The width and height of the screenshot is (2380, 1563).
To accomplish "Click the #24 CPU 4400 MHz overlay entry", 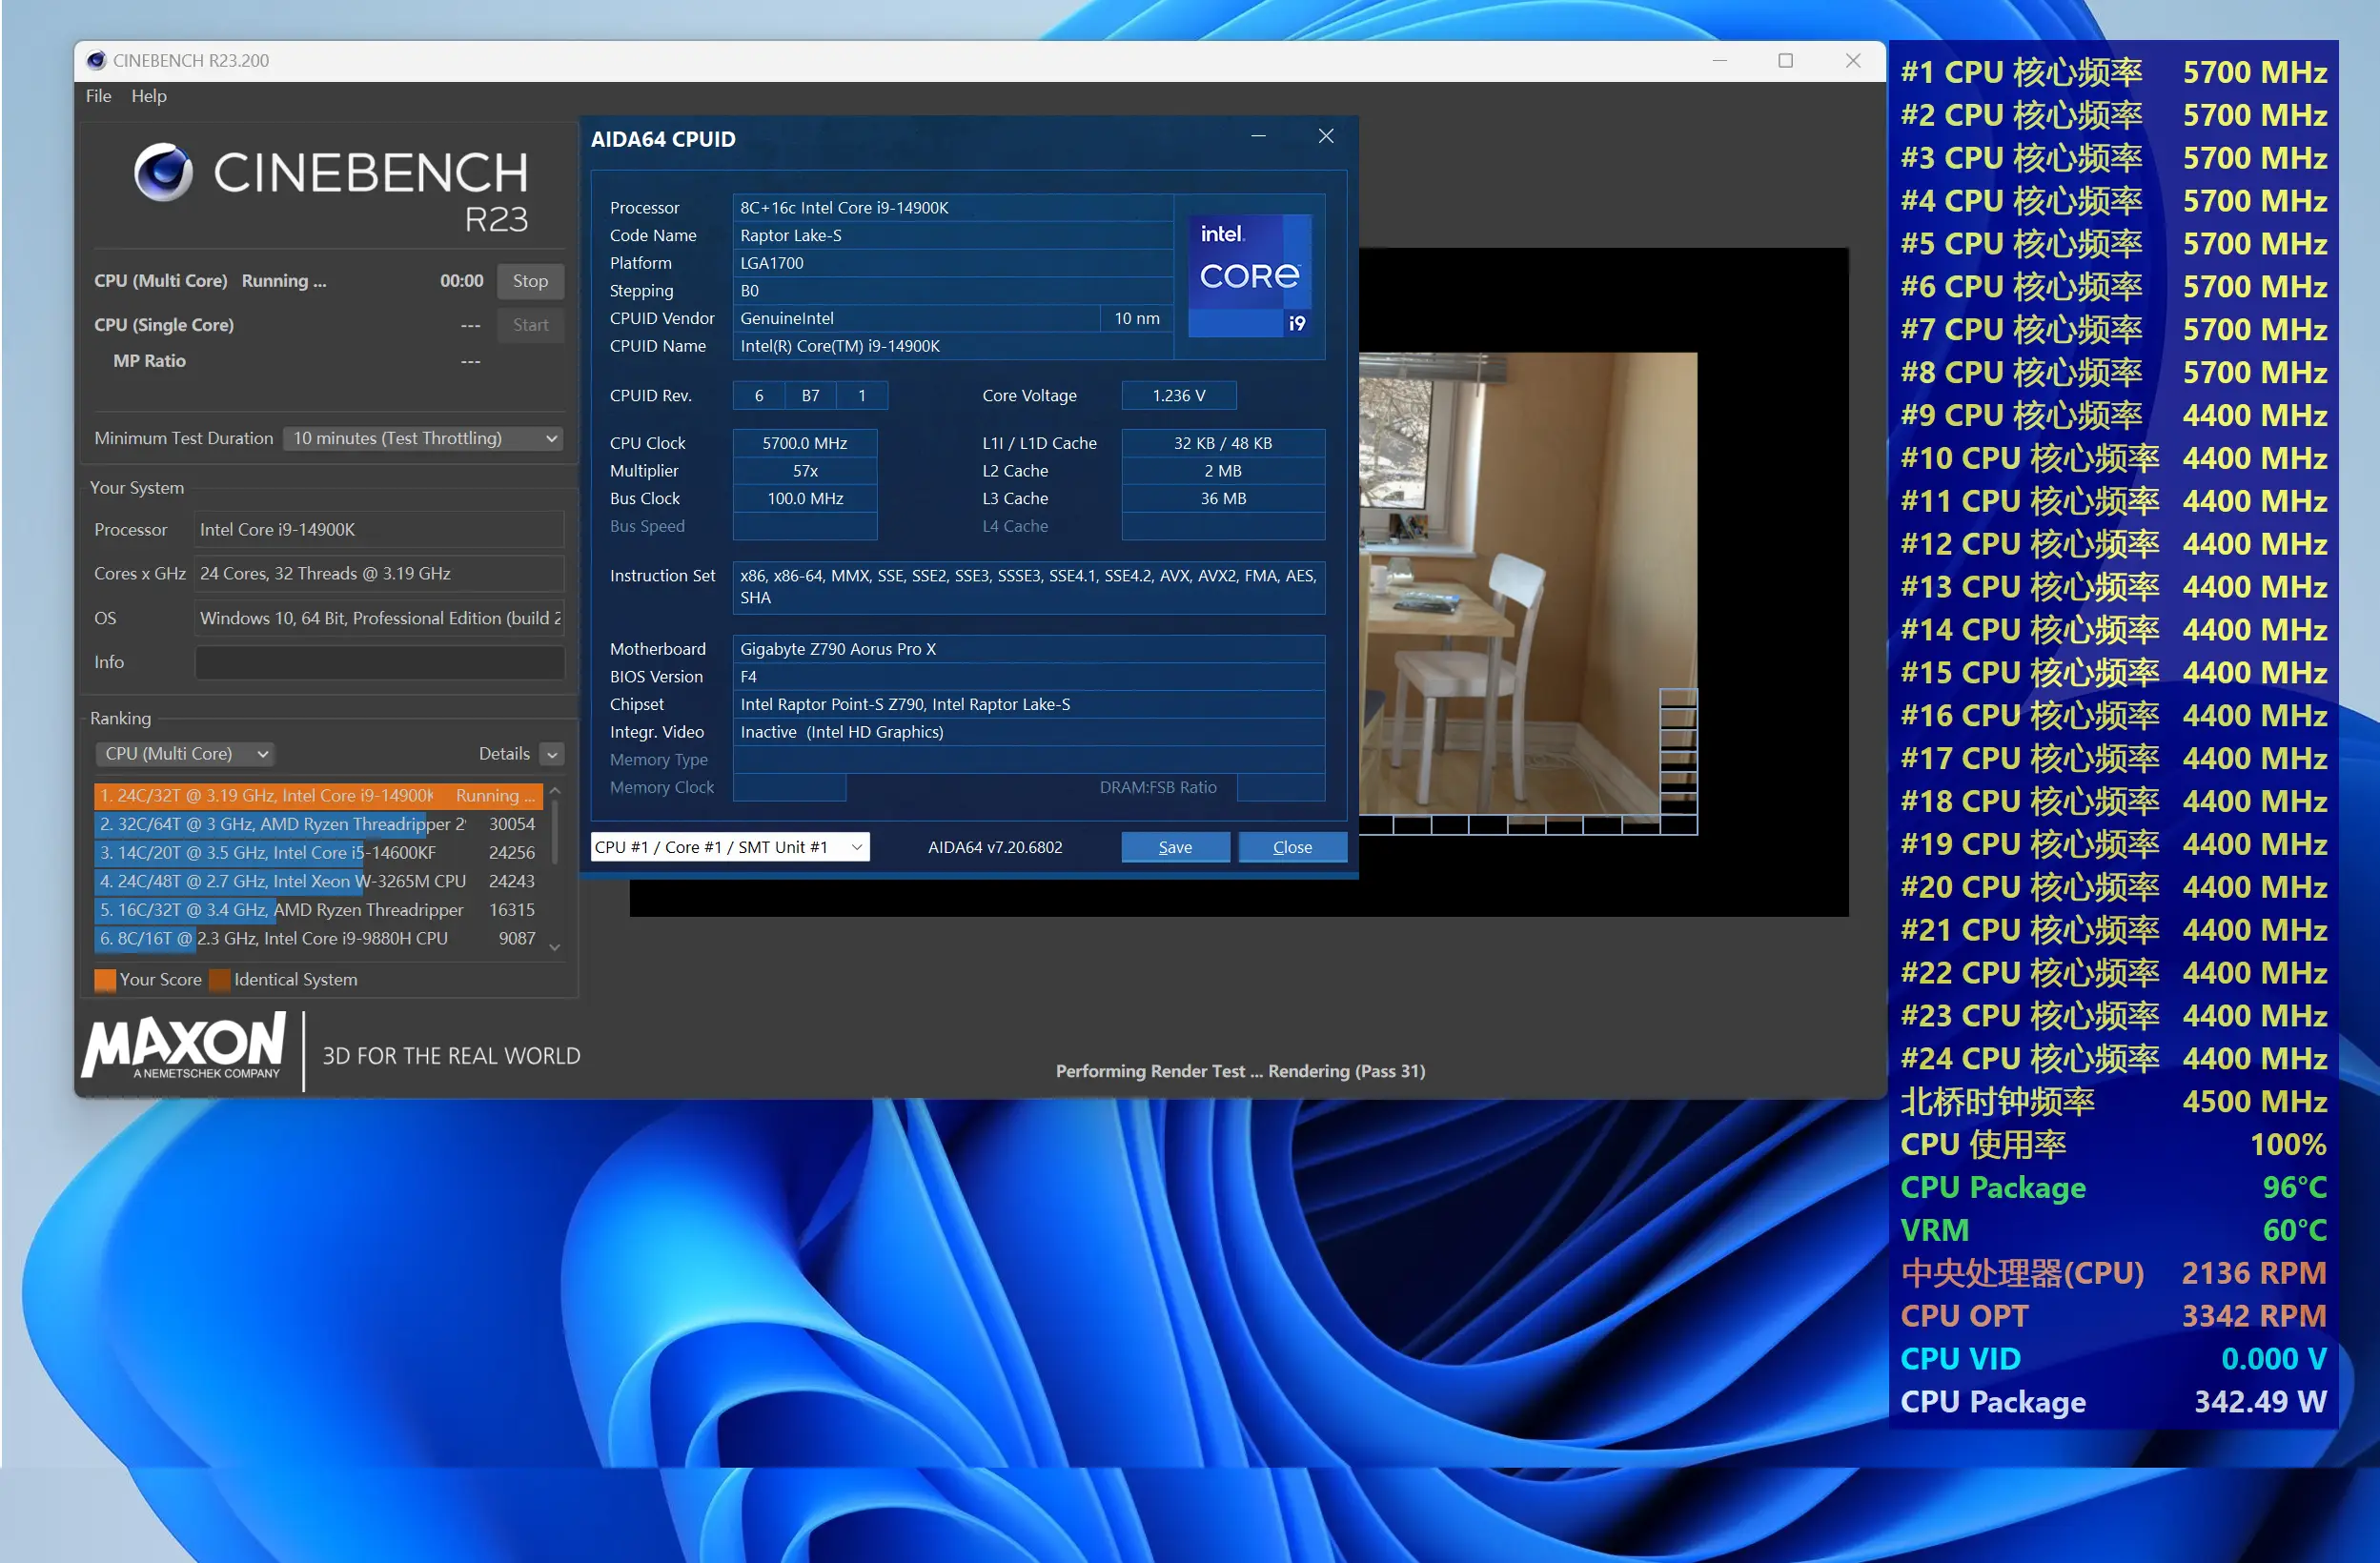I will coord(2113,1058).
